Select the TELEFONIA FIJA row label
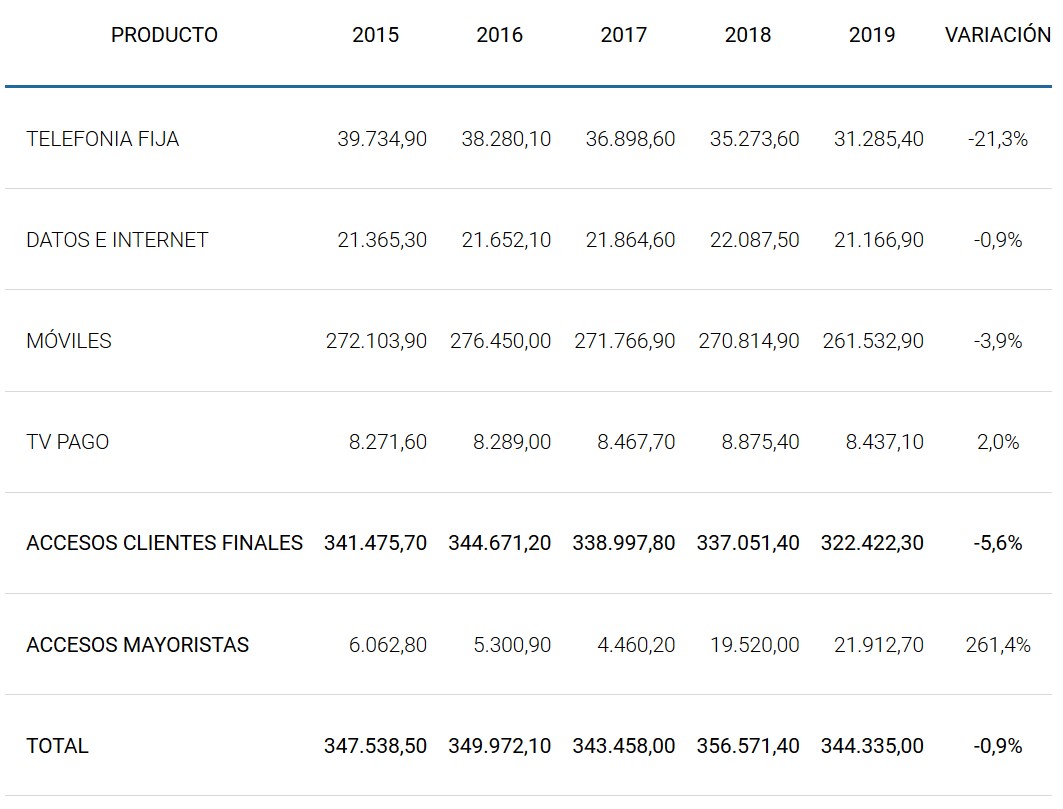The width and height of the screenshot is (1063, 809). [103, 139]
